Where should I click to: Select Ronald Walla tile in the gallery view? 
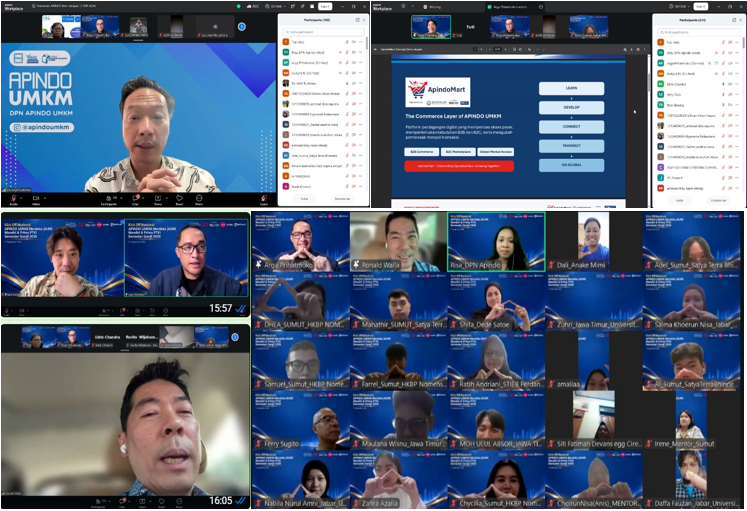tap(398, 242)
